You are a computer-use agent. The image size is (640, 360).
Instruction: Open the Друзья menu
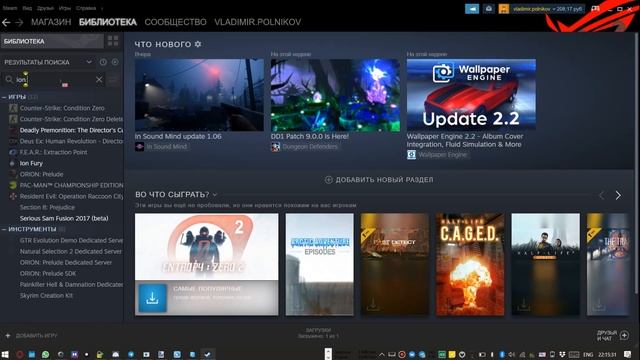pyautogui.click(x=45, y=8)
